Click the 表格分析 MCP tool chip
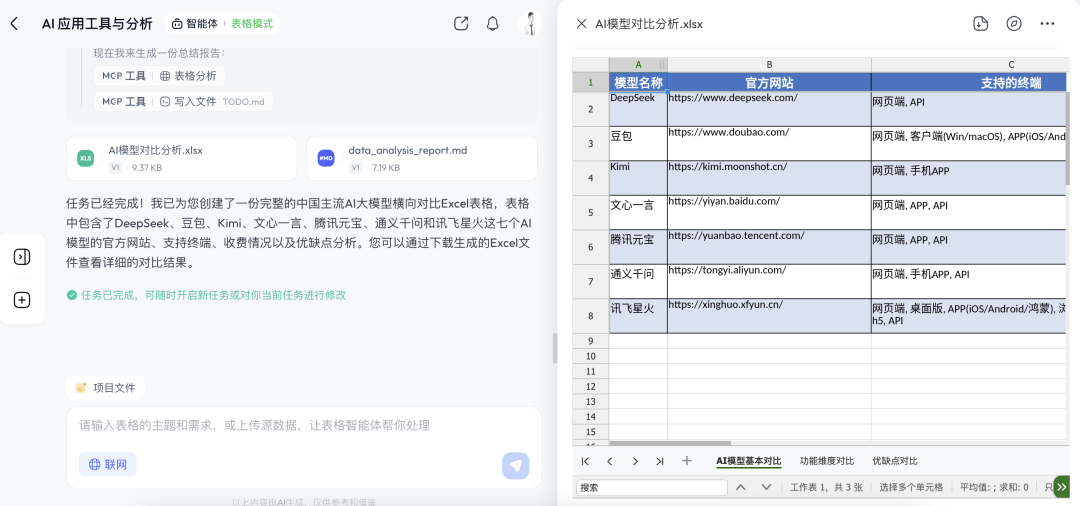Screen dimensions: 1080x506 tap(160, 76)
